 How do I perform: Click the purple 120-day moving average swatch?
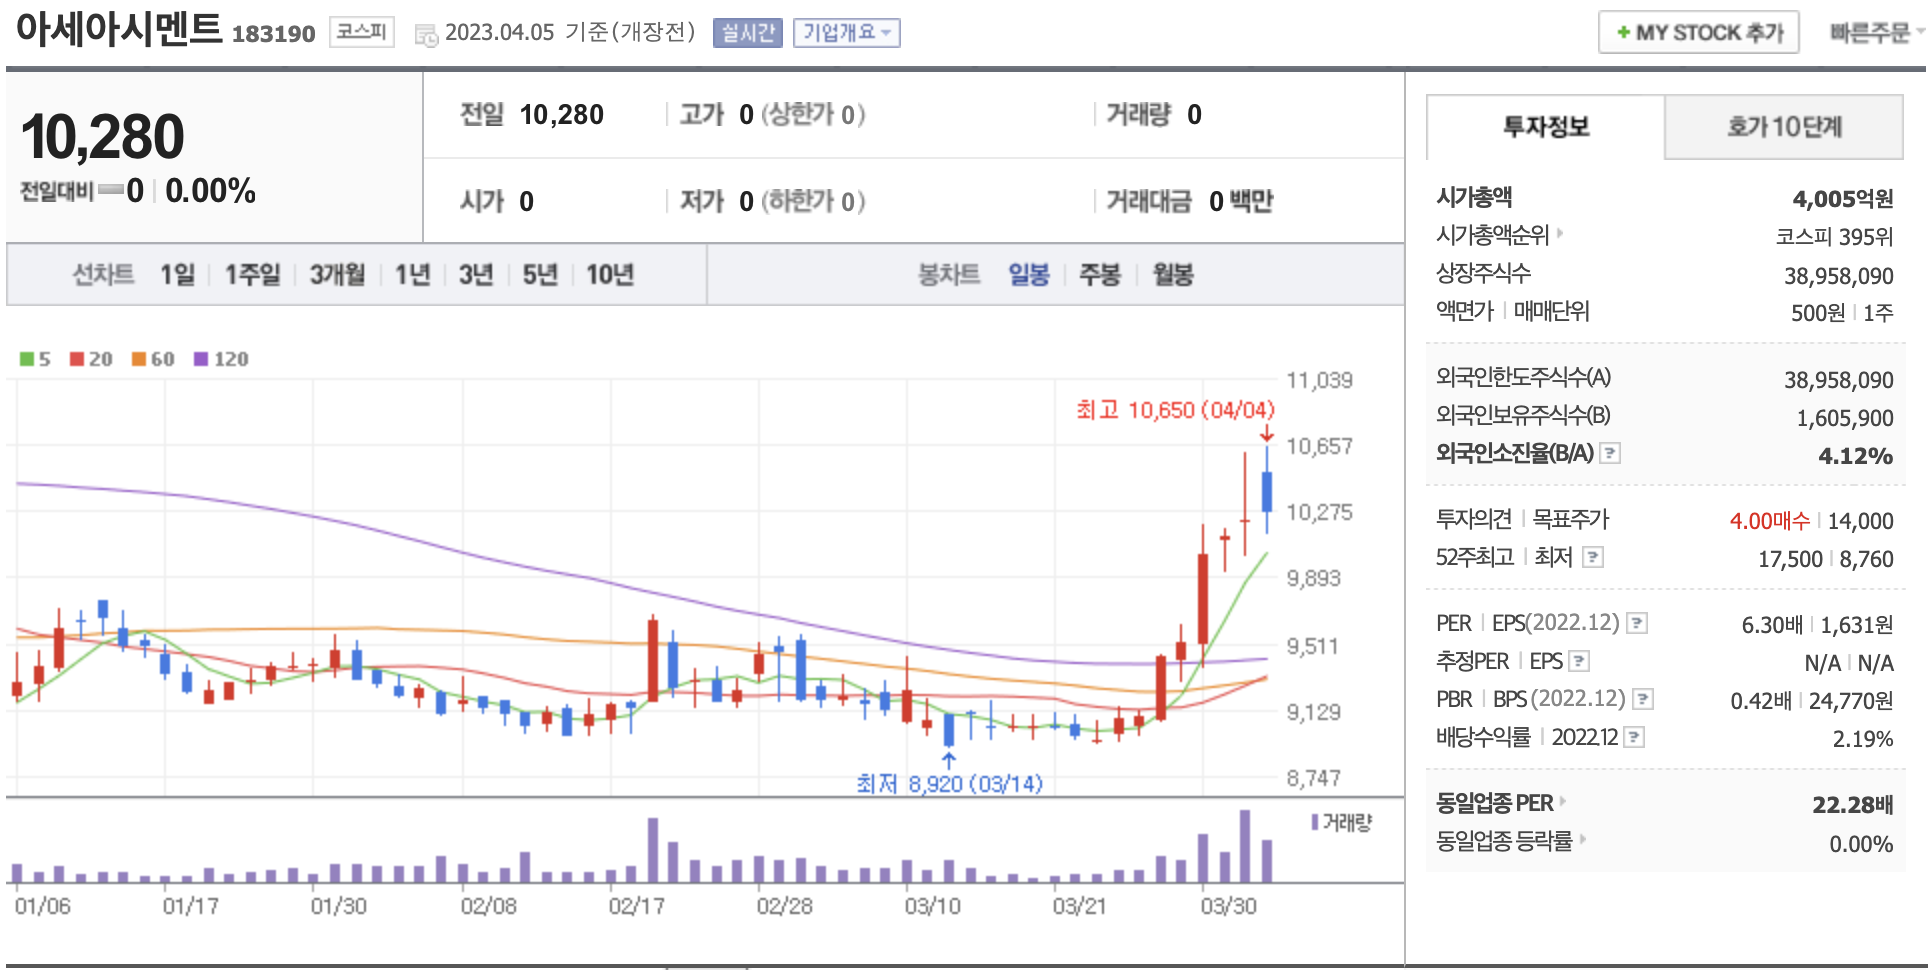click(201, 359)
